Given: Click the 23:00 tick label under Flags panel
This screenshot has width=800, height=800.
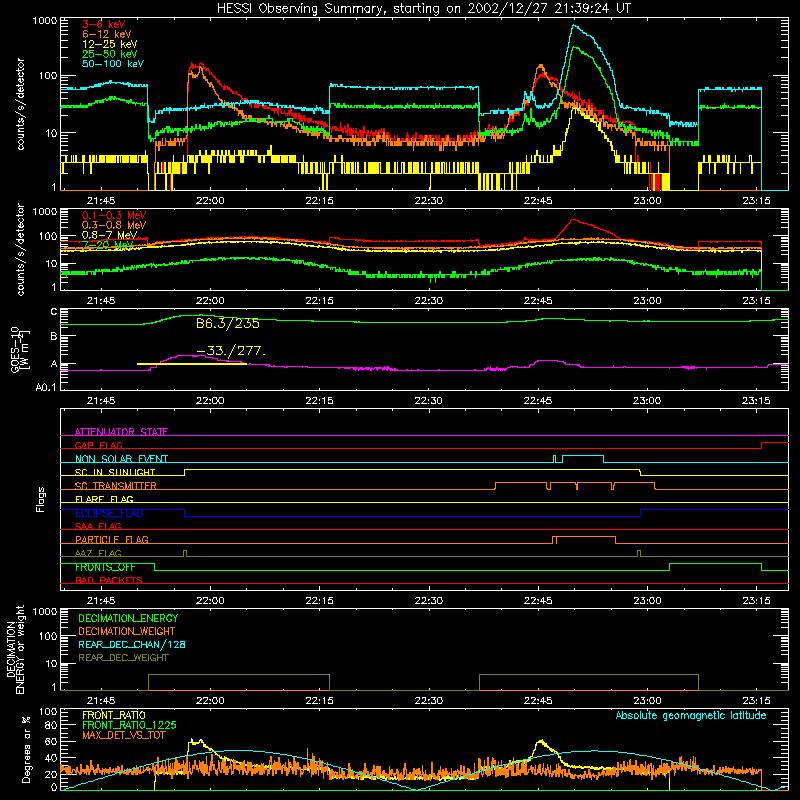Looking at the screenshot, I should (x=647, y=601).
